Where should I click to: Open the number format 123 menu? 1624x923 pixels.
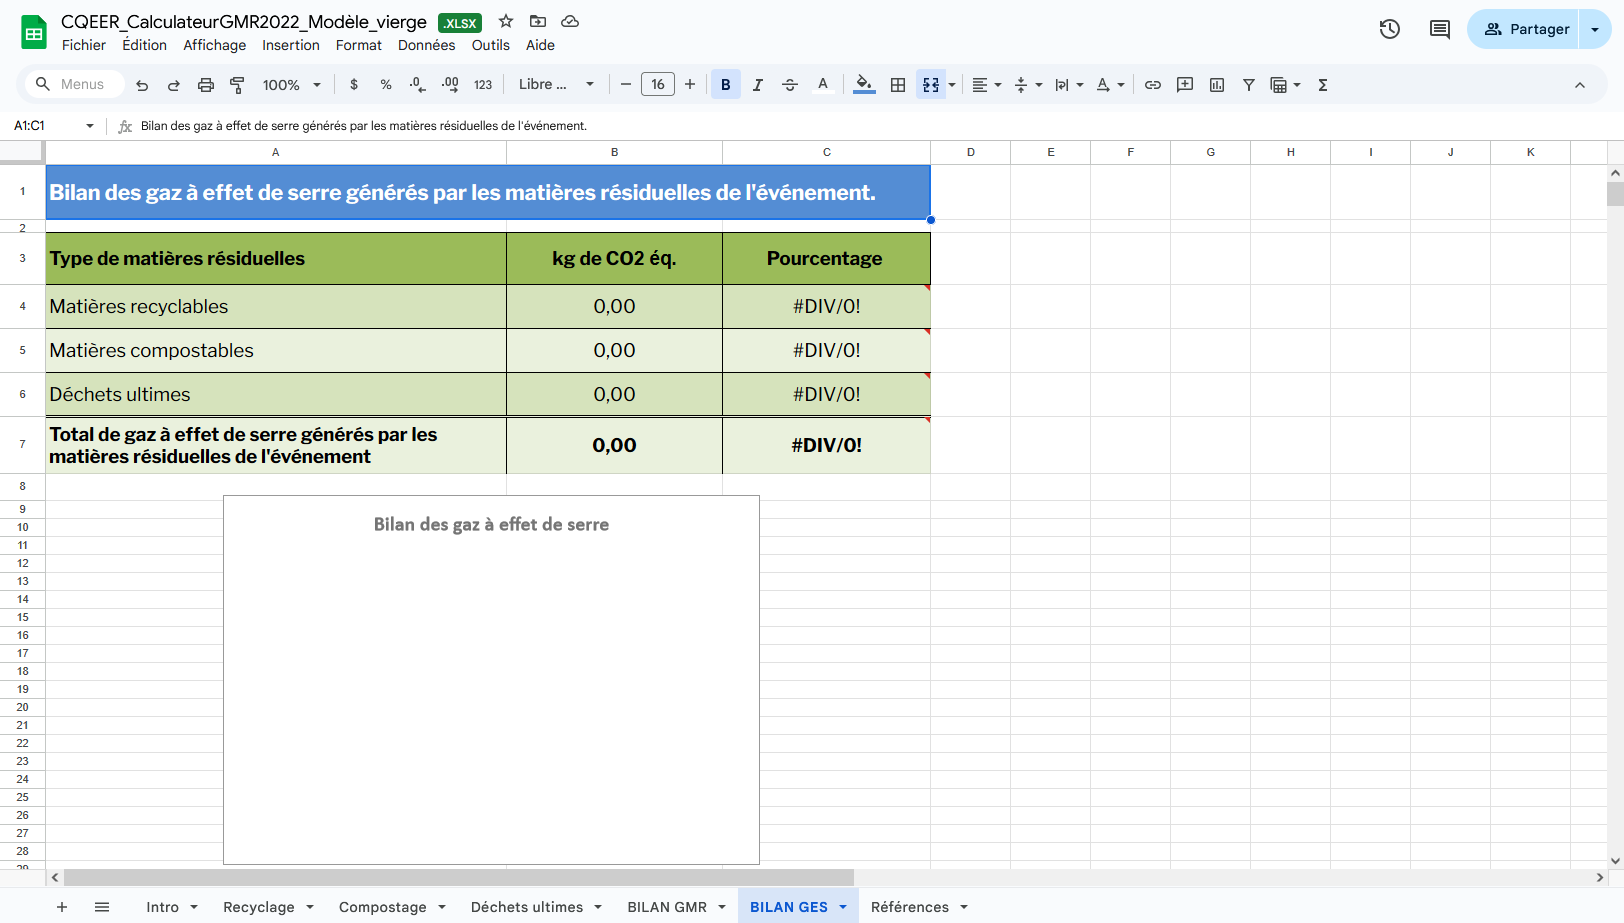(x=483, y=85)
